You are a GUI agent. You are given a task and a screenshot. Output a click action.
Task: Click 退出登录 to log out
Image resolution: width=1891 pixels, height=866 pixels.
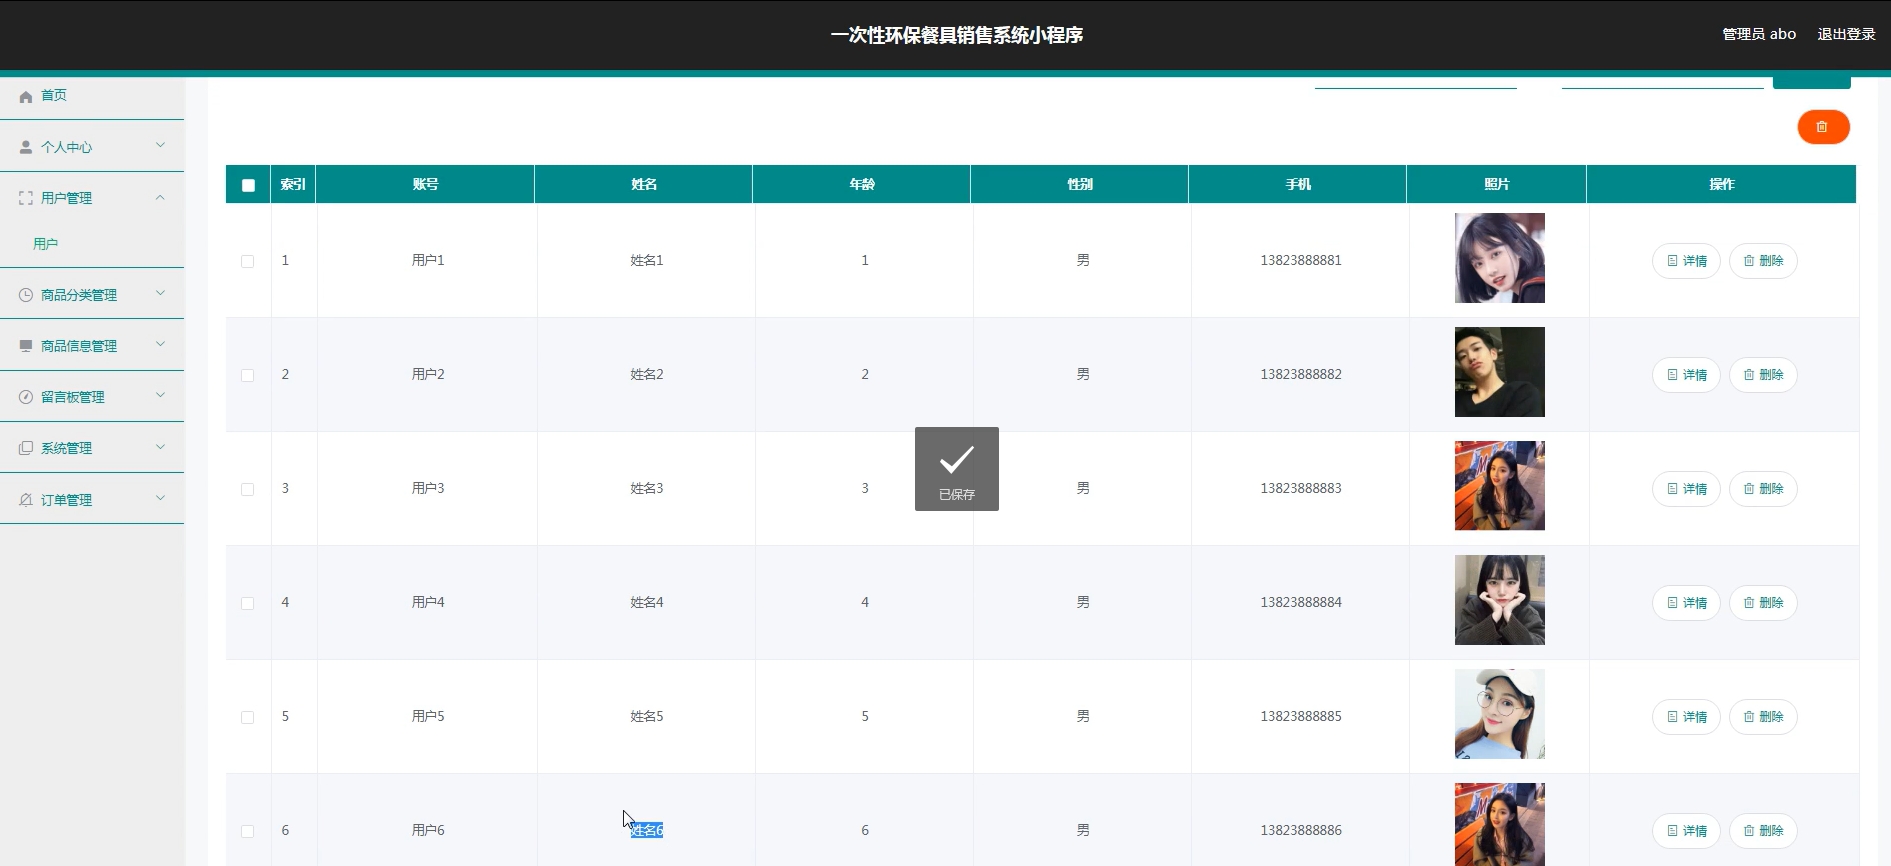tap(1846, 34)
